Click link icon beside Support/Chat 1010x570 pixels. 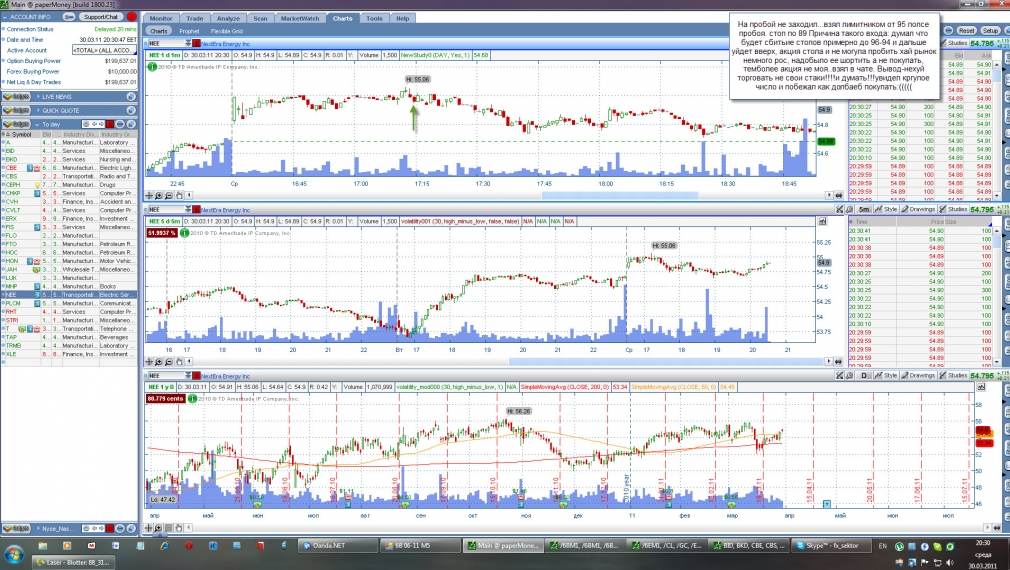(70, 16)
